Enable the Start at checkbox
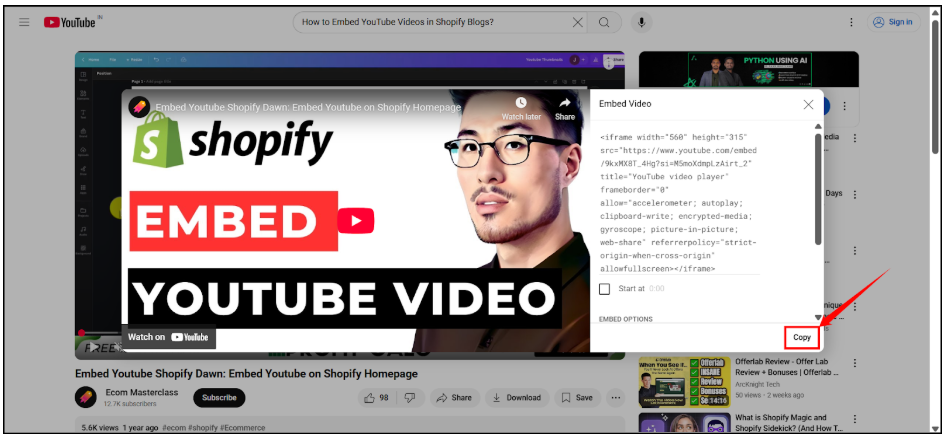This screenshot has height=436, width=945. point(604,289)
